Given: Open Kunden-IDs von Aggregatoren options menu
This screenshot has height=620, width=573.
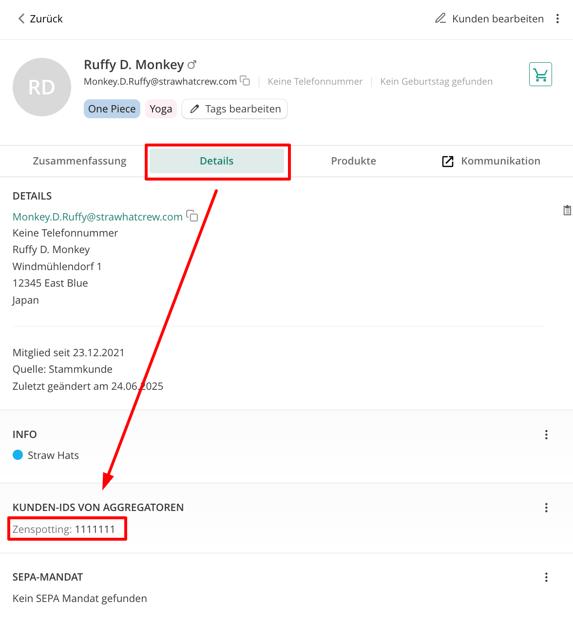Looking at the screenshot, I should coord(546,507).
